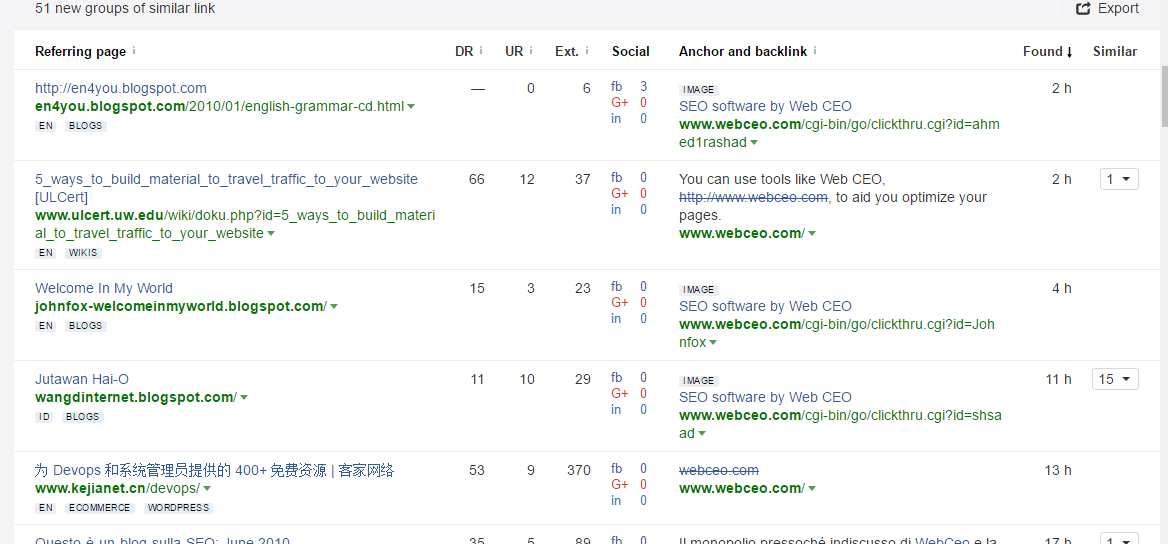Click the UR column header
This screenshot has height=544, width=1168.
[514, 51]
